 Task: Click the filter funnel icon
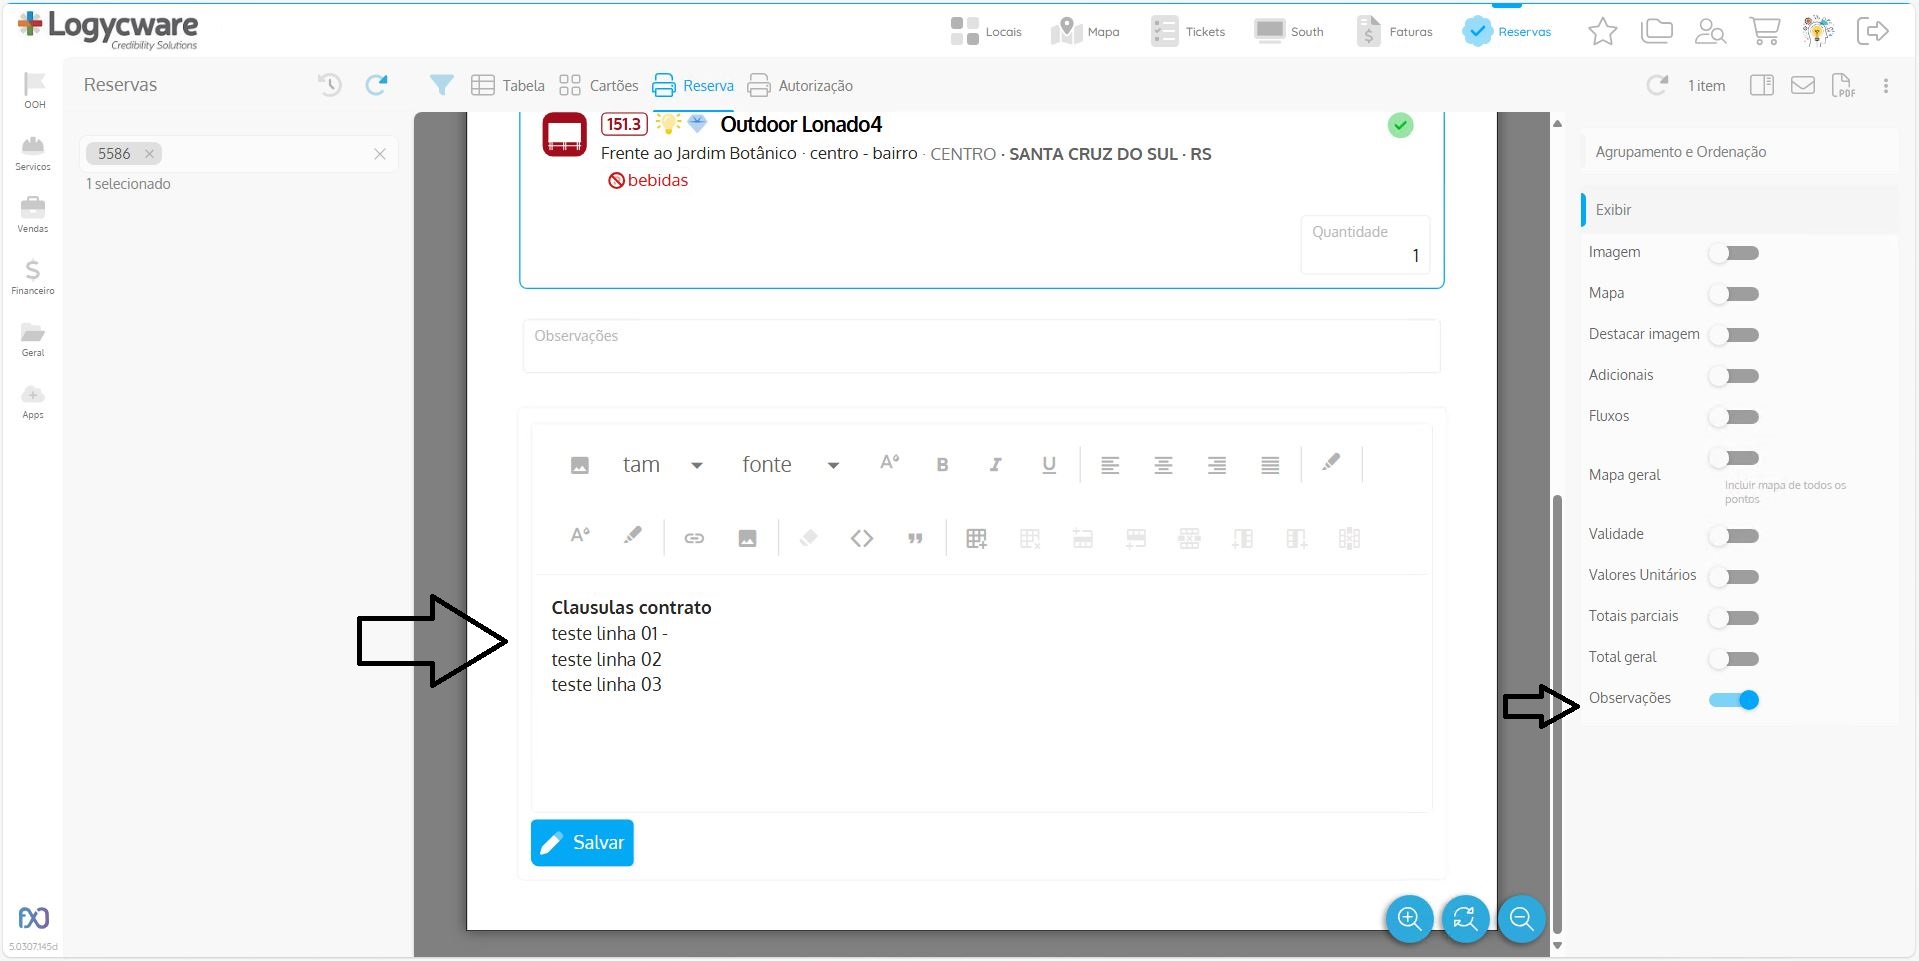441,85
